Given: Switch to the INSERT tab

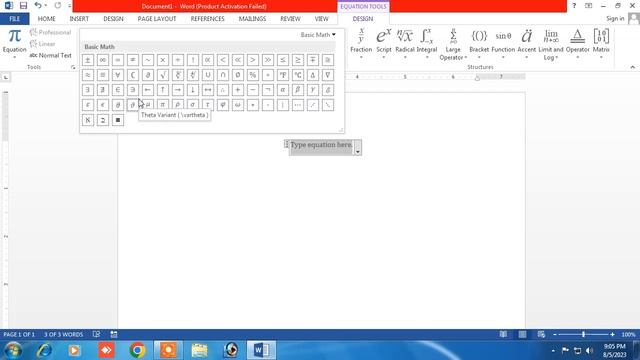Looking at the screenshot, I should [x=79, y=19].
